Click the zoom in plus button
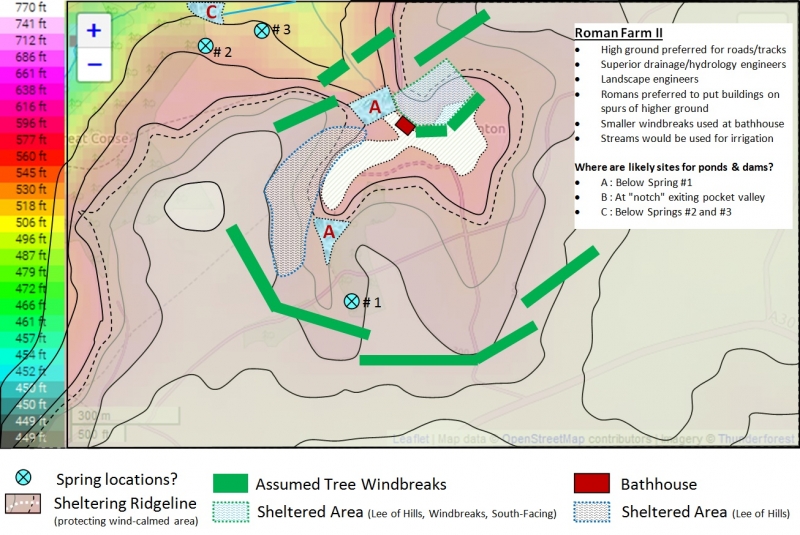The height and width of the screenshot is (535, 800). click(x=93, y=30)
